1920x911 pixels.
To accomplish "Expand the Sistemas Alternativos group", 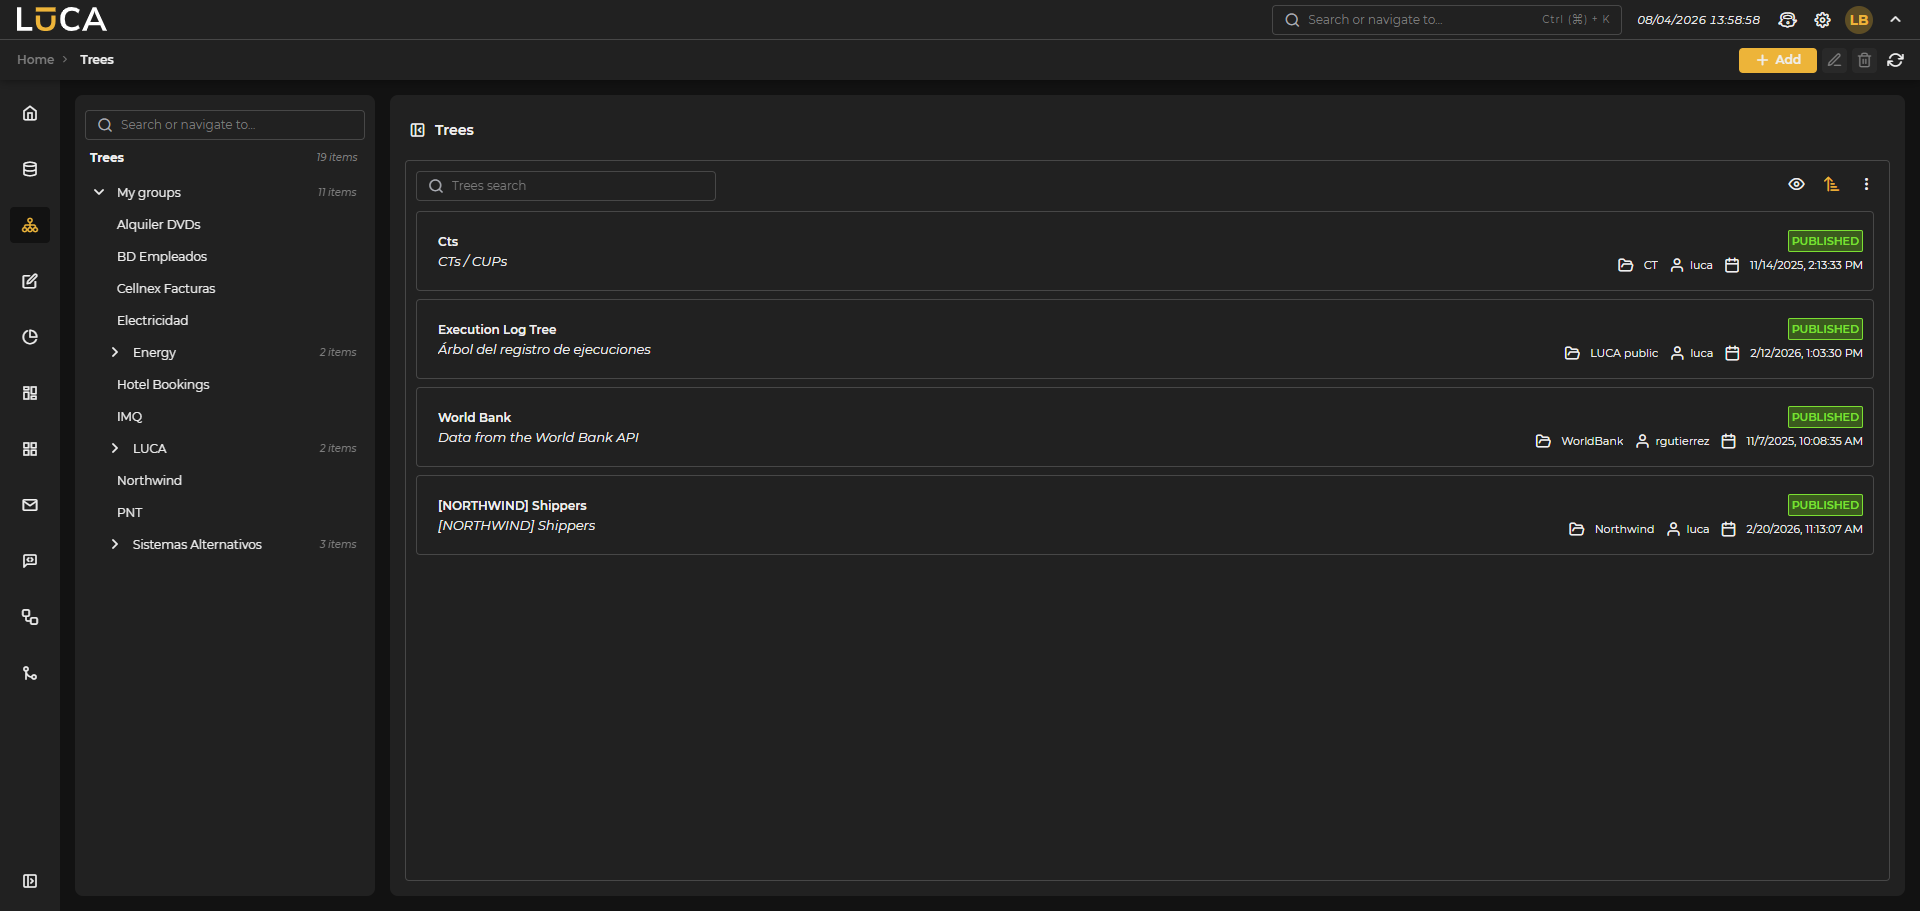I will pyautogui.click(x=115, y=544).
